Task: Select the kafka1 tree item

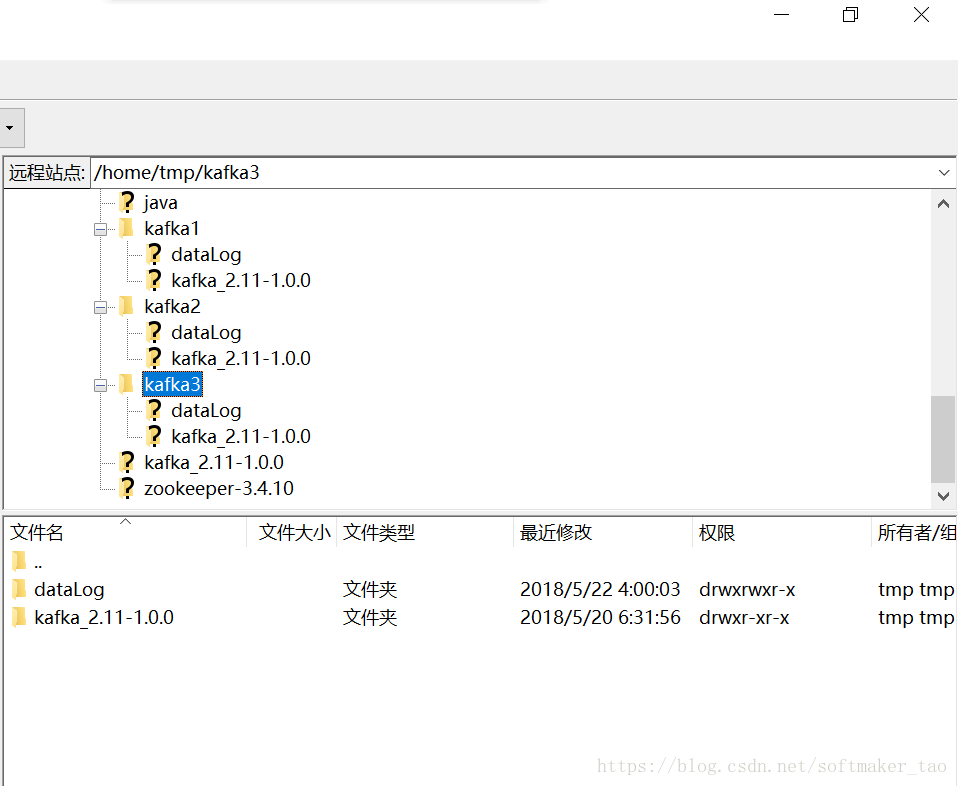Action: pyautogui.click(x=172, y=229)
